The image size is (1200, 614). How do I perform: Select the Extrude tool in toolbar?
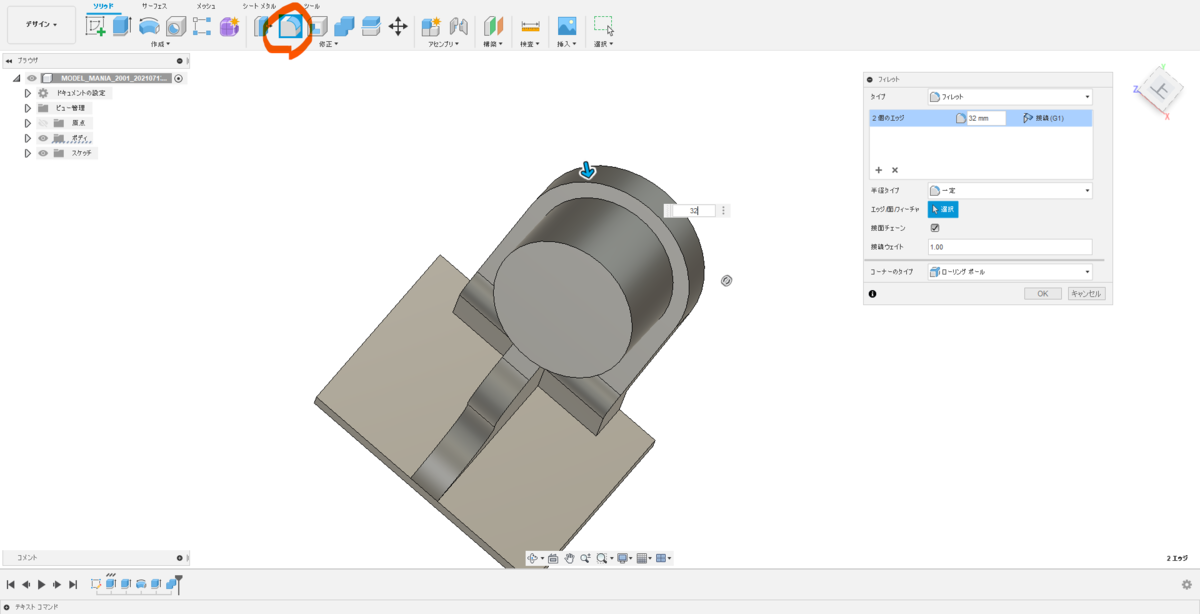(122, 27)
